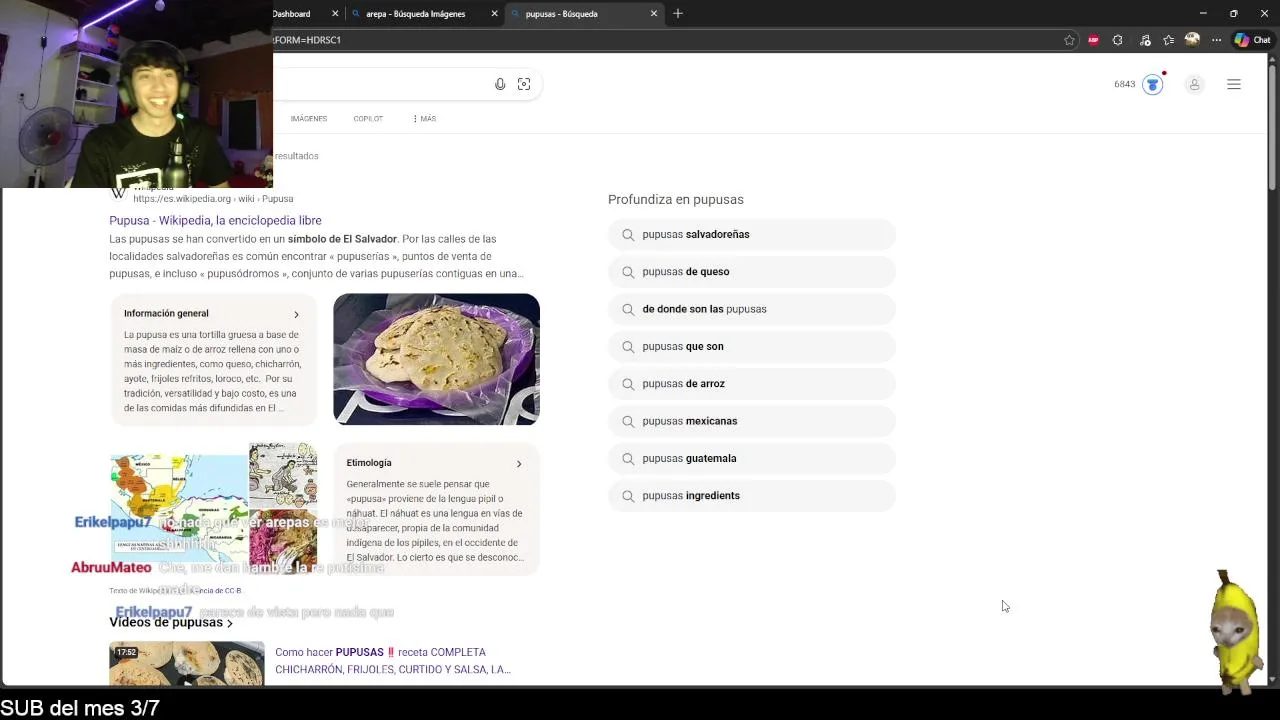
Task: Open the COPILOT search tab
Action: tap(368, 118)
